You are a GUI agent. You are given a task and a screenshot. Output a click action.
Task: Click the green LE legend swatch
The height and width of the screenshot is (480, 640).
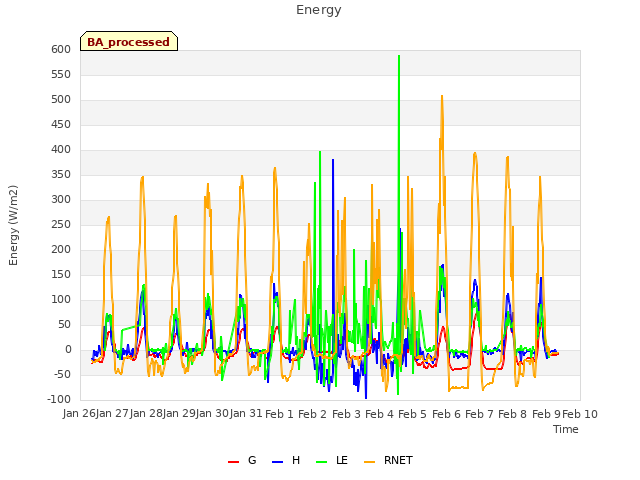click(x=322, y=462)
